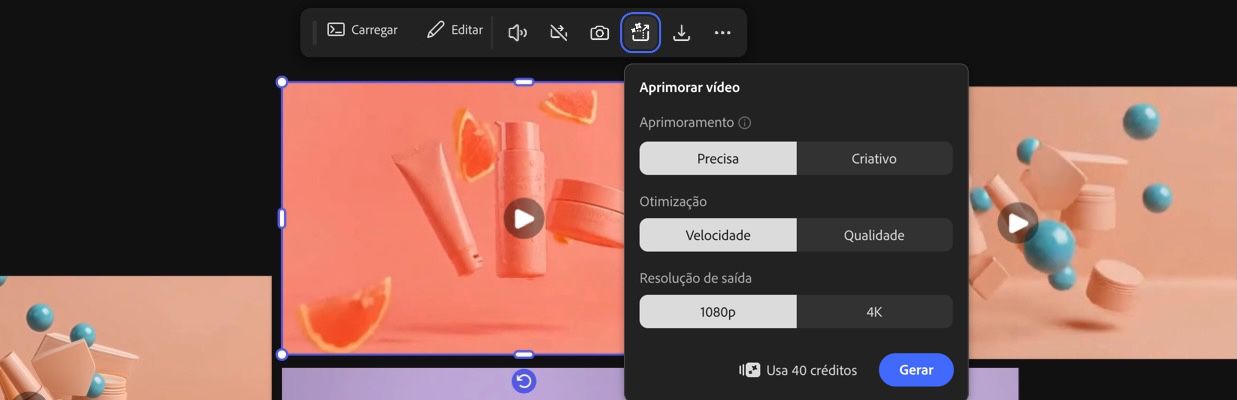Choose Velocidade optimization
The height and width of the screenshot is (400, 1237).
coord(718,235)
